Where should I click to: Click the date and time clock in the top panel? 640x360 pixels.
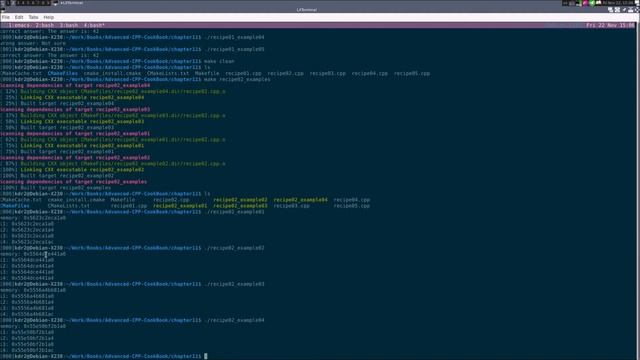coord(618,3)
